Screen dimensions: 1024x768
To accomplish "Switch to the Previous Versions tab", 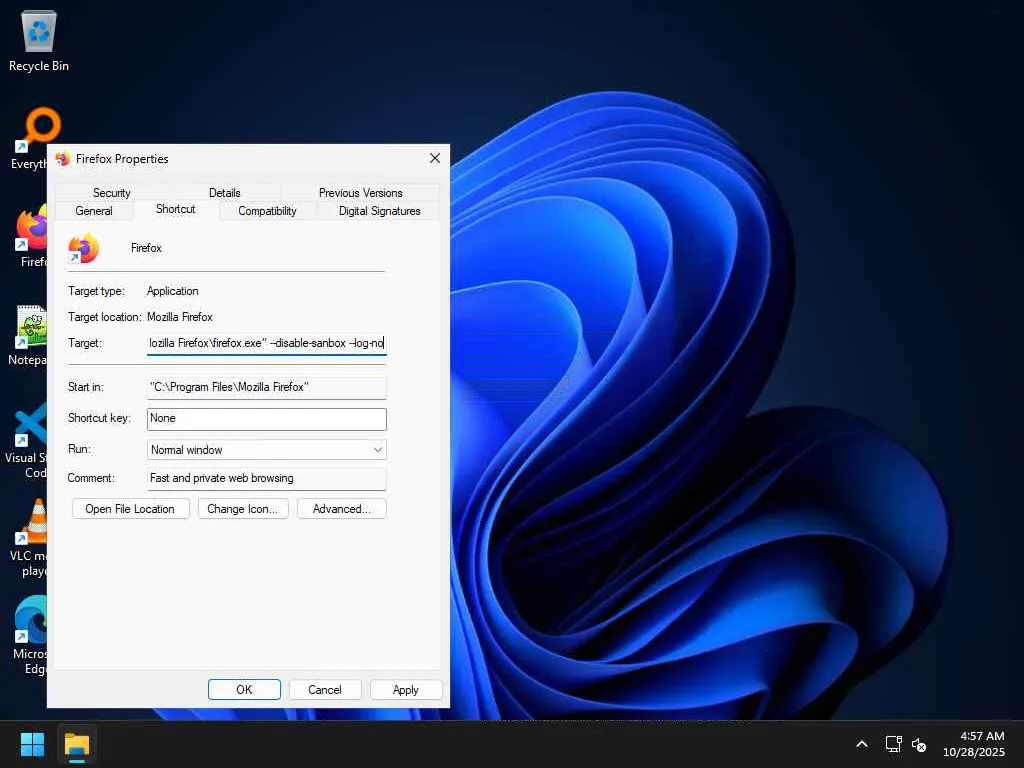I will tap(360, 193).
